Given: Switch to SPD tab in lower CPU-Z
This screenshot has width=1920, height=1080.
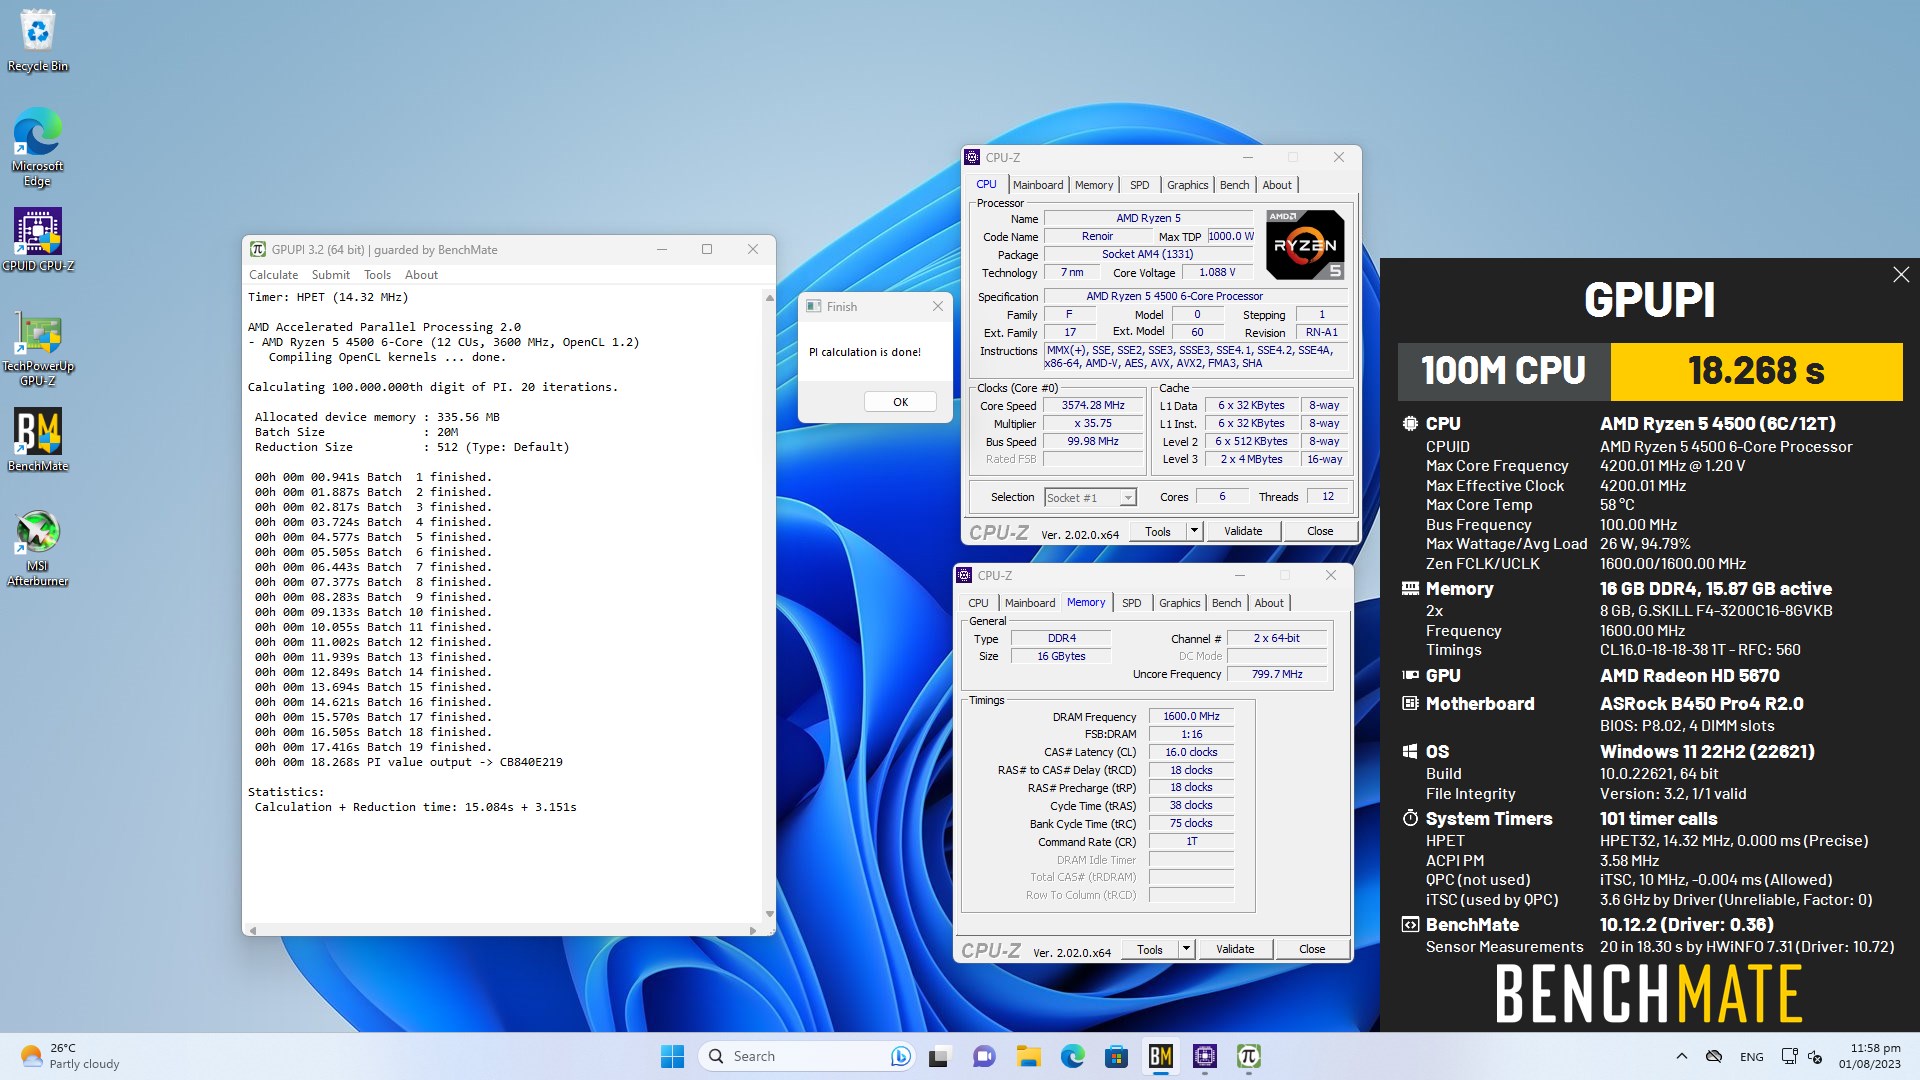Looking at the screenshot, I should tap(1131, 603).
